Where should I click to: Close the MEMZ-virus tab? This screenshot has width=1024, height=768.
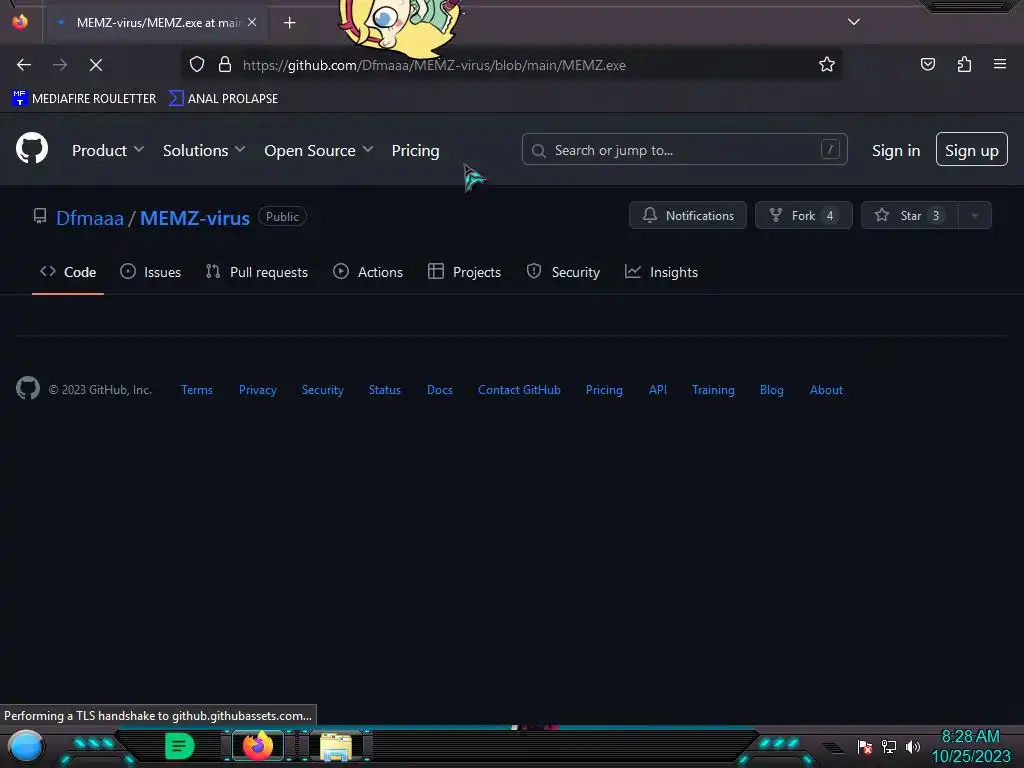(x=251, y=22)
